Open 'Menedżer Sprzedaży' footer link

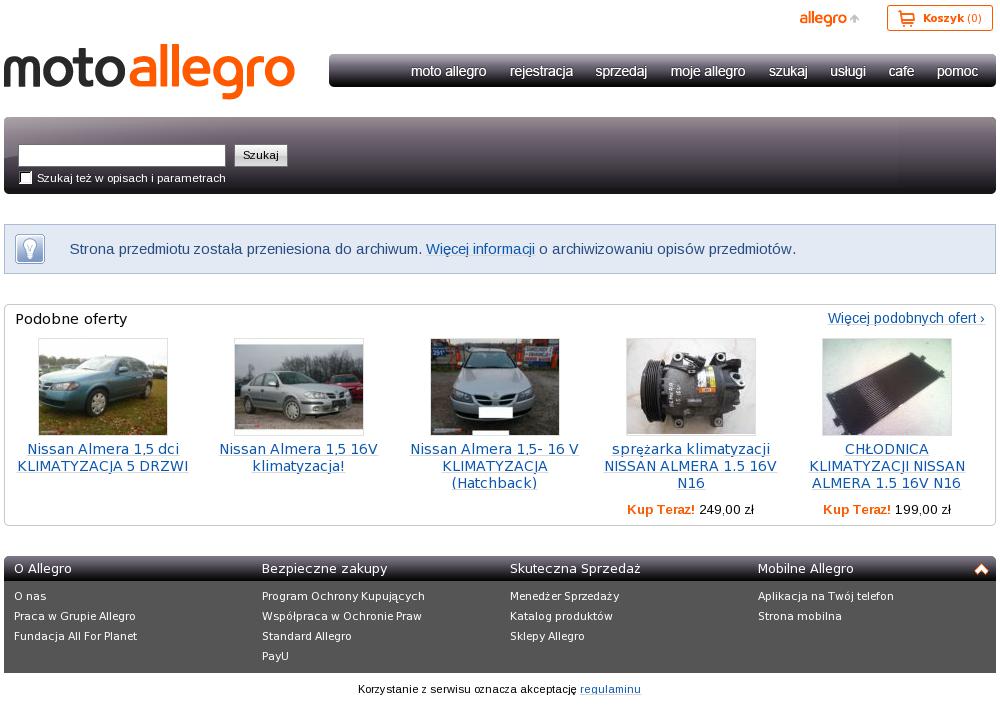pos(564,596)
